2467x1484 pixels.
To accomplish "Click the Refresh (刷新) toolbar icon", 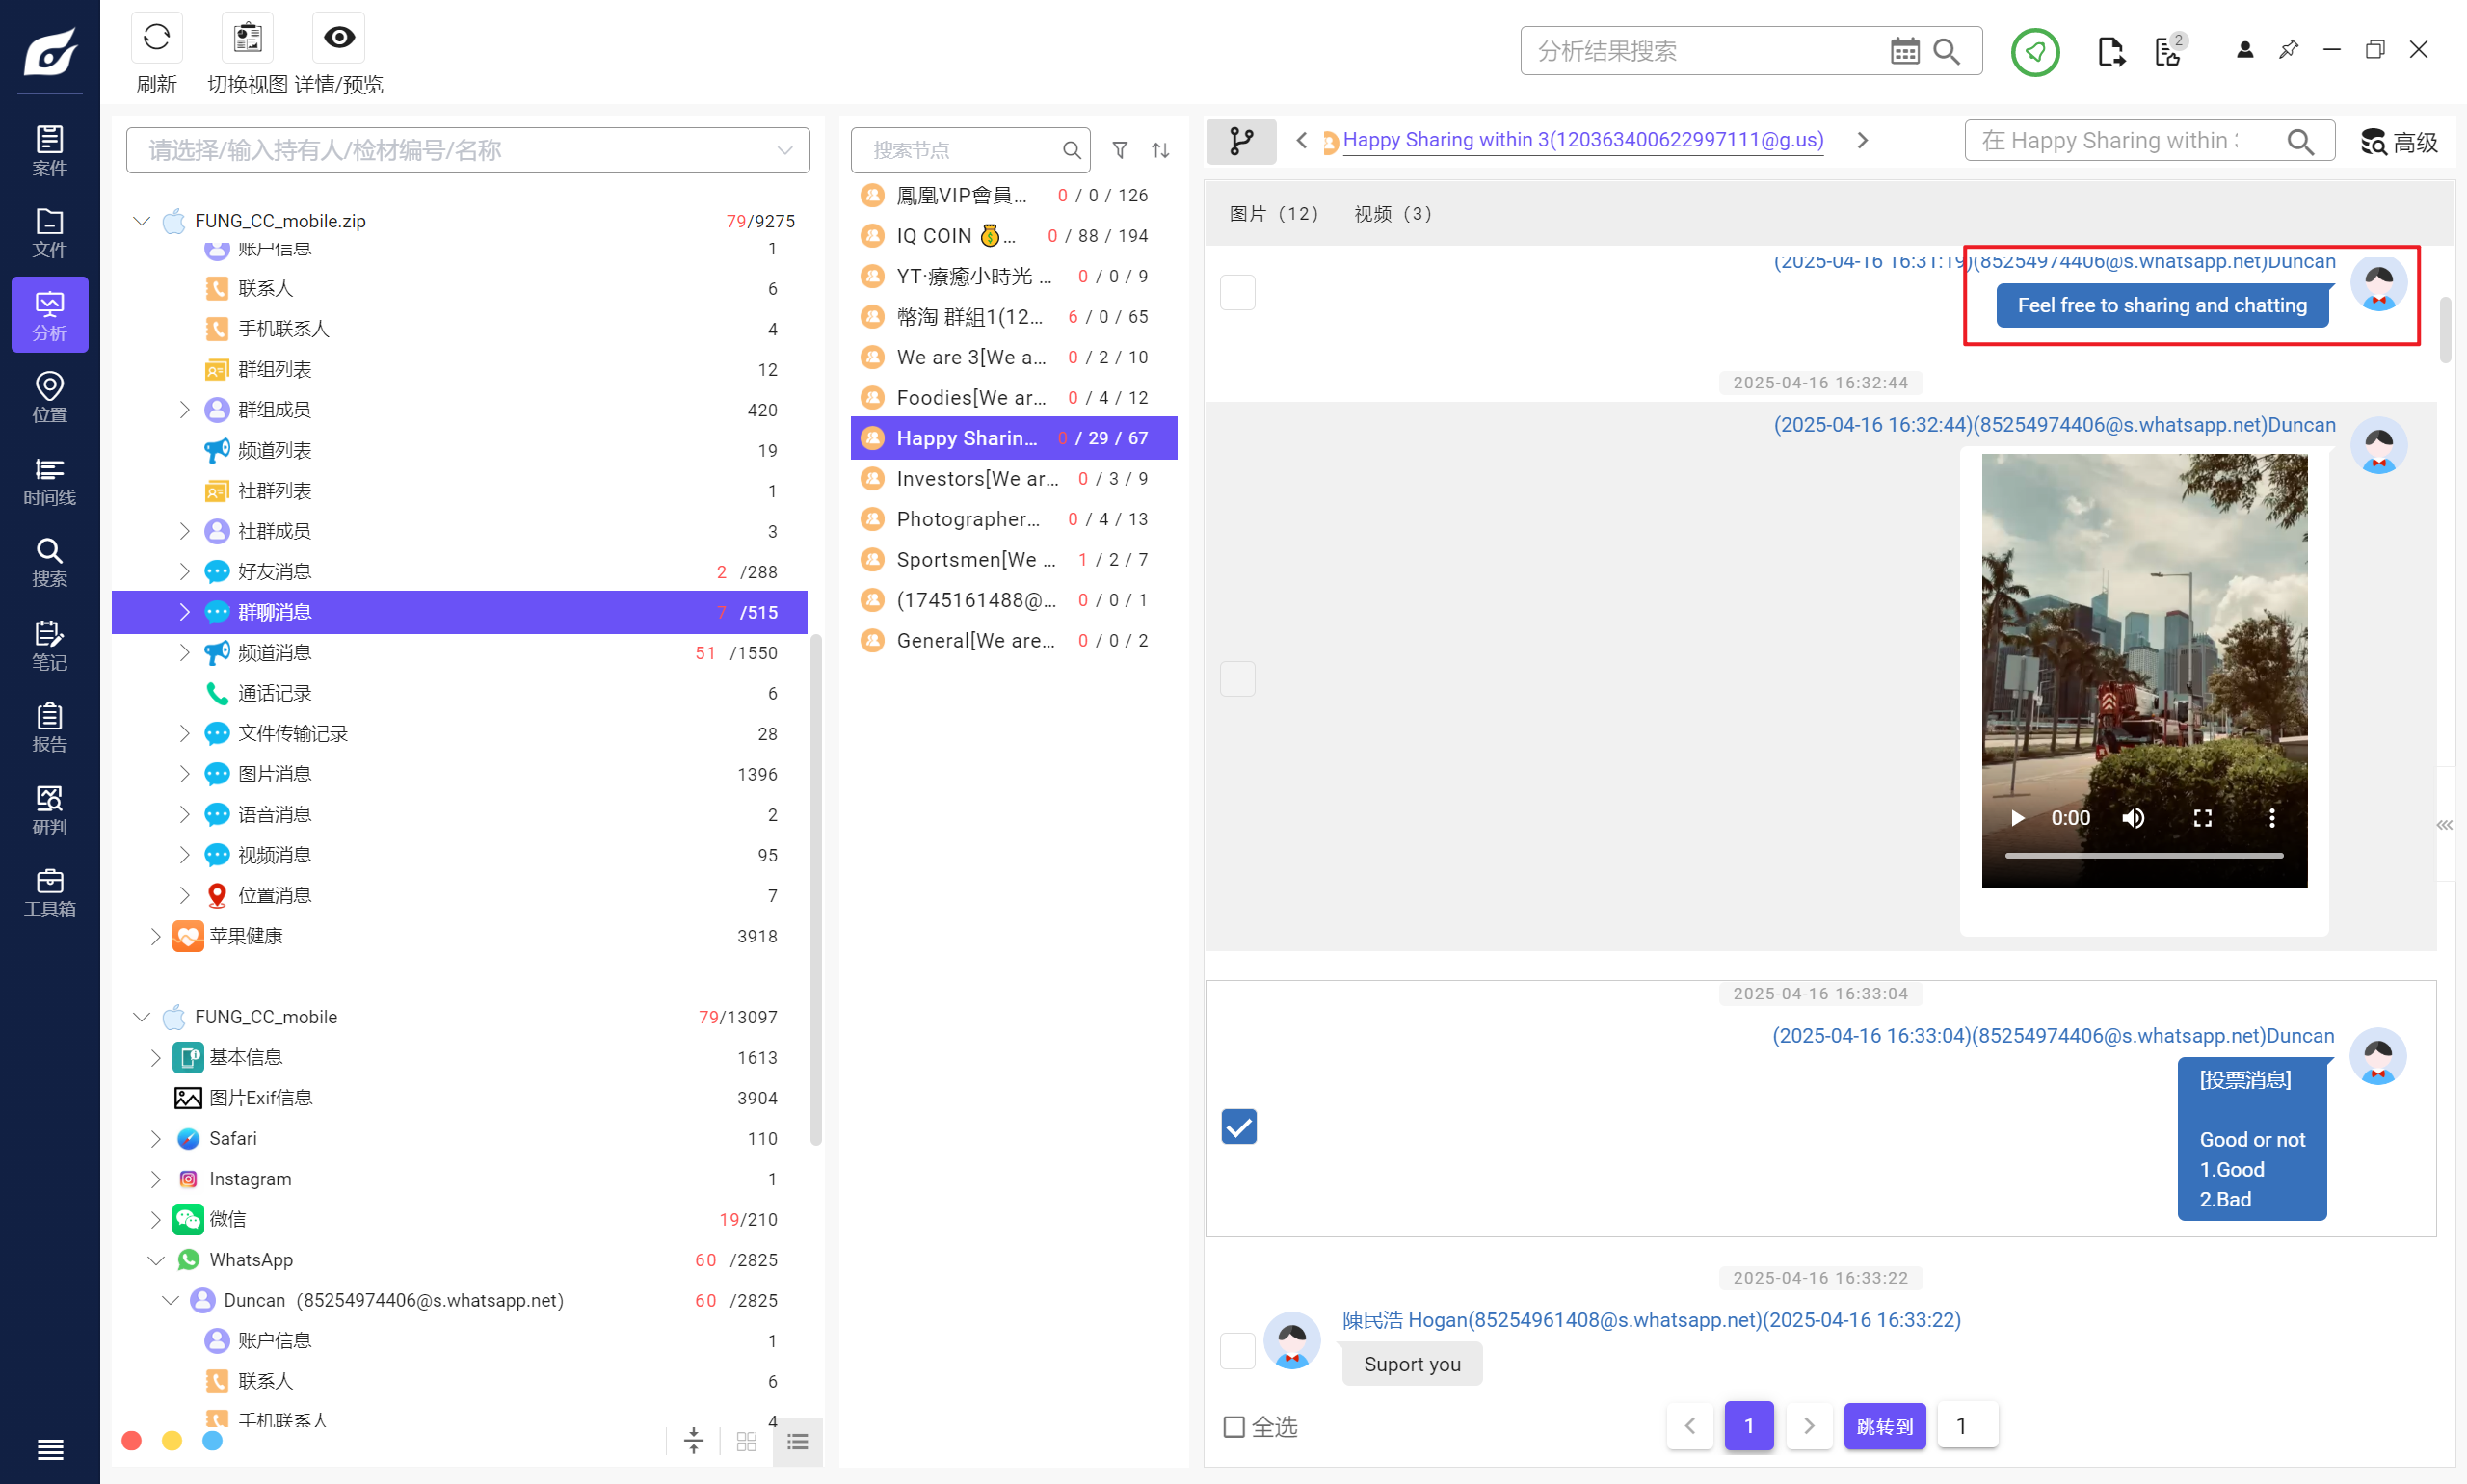I will click(156, 38).
